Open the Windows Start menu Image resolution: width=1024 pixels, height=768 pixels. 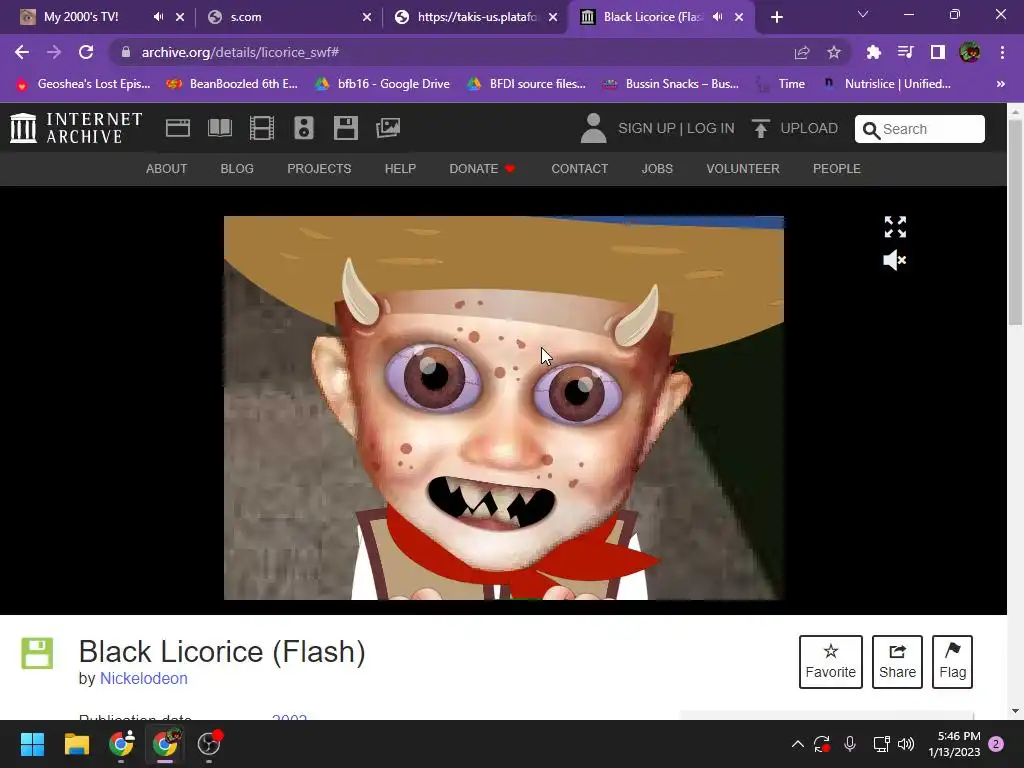click(32, 744)
